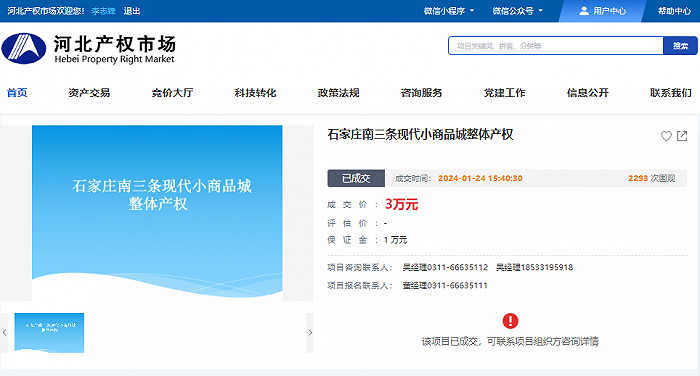This screenshot has height=376, width=700.
Task: Click the 搜索 search button
Action: (x=680, y=46)
